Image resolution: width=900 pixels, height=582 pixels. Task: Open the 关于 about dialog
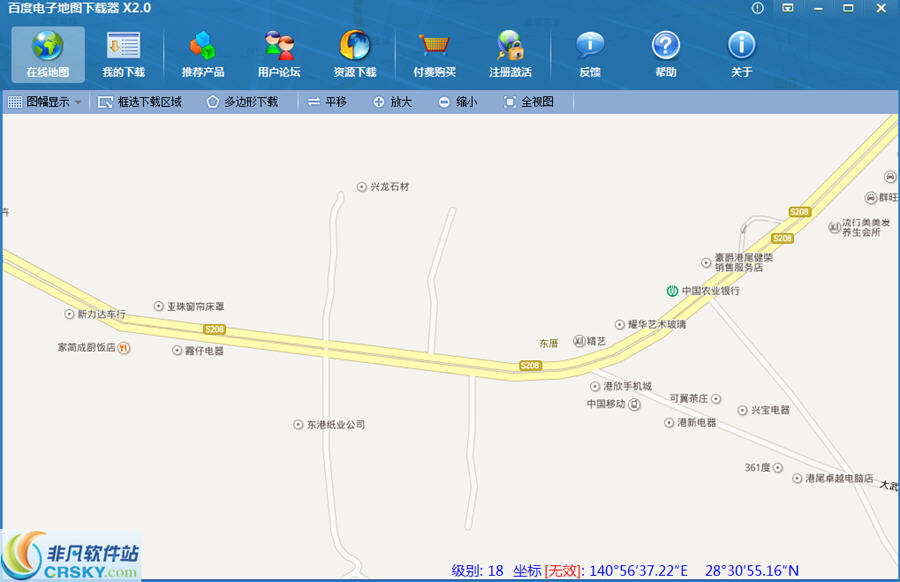742,55
